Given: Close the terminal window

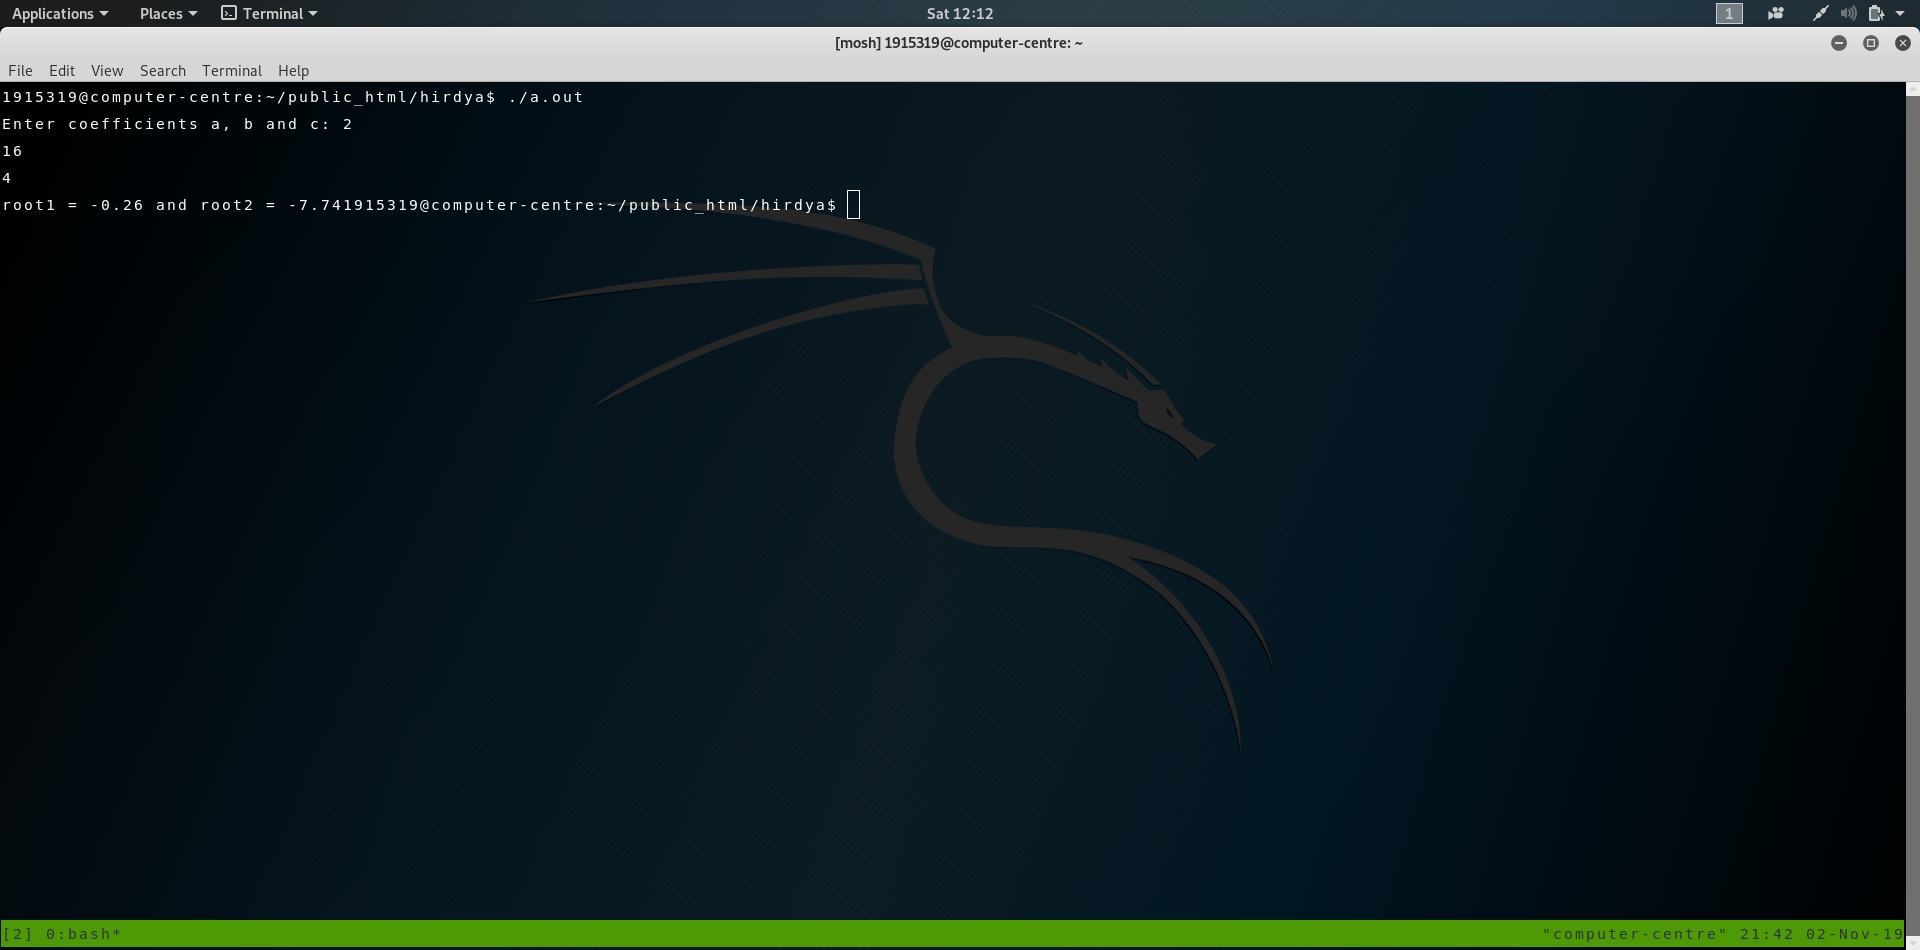Looking at the screenshot, I should [x=1903, y=43].
